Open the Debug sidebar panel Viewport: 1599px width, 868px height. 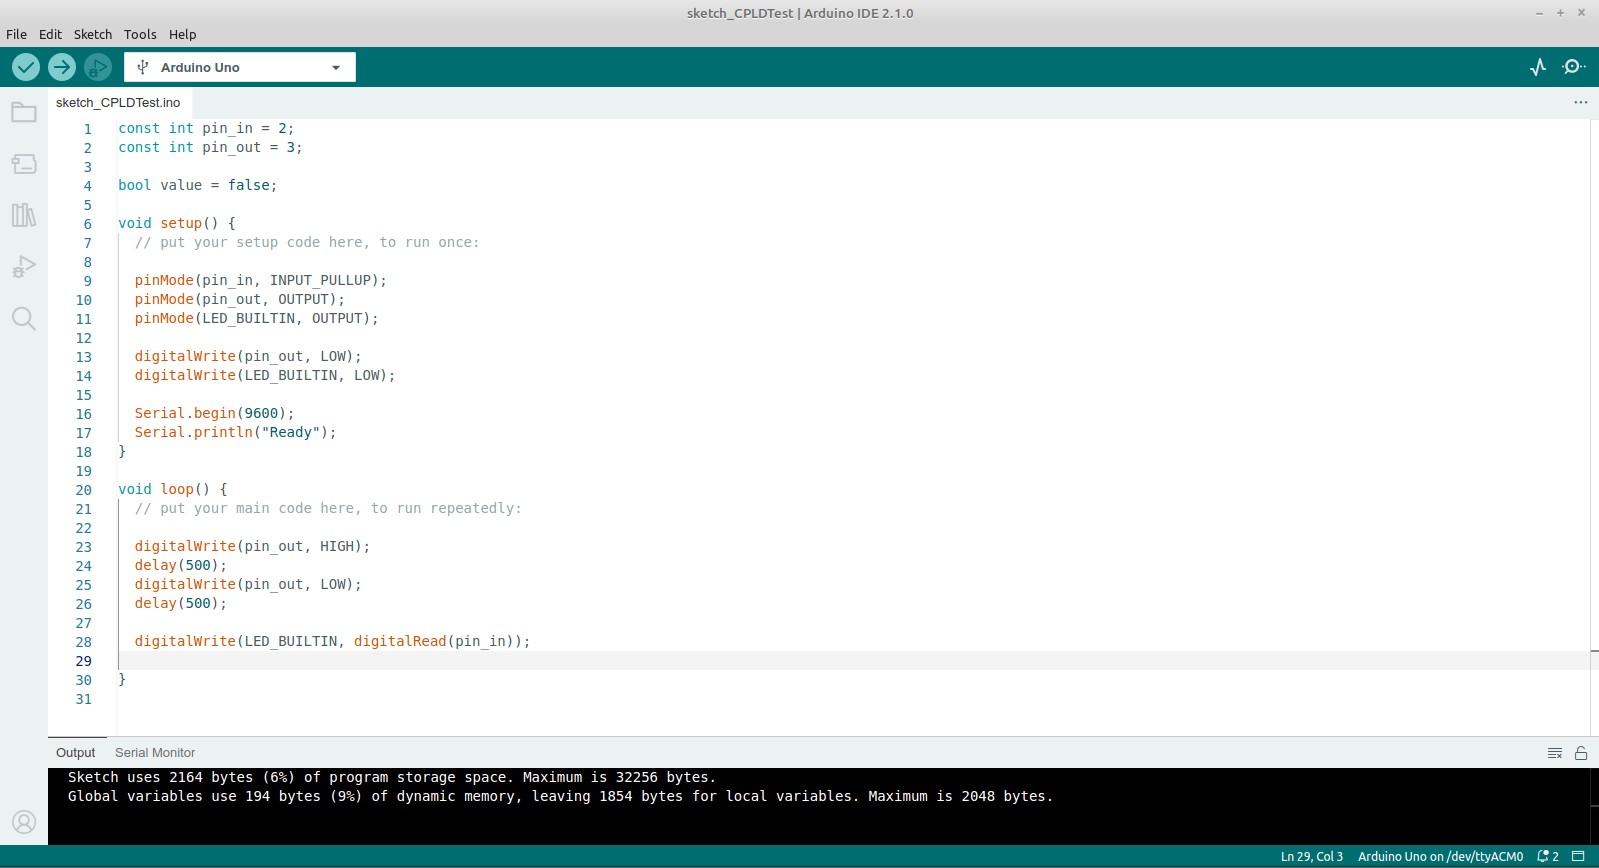click(x=24, y=267)
